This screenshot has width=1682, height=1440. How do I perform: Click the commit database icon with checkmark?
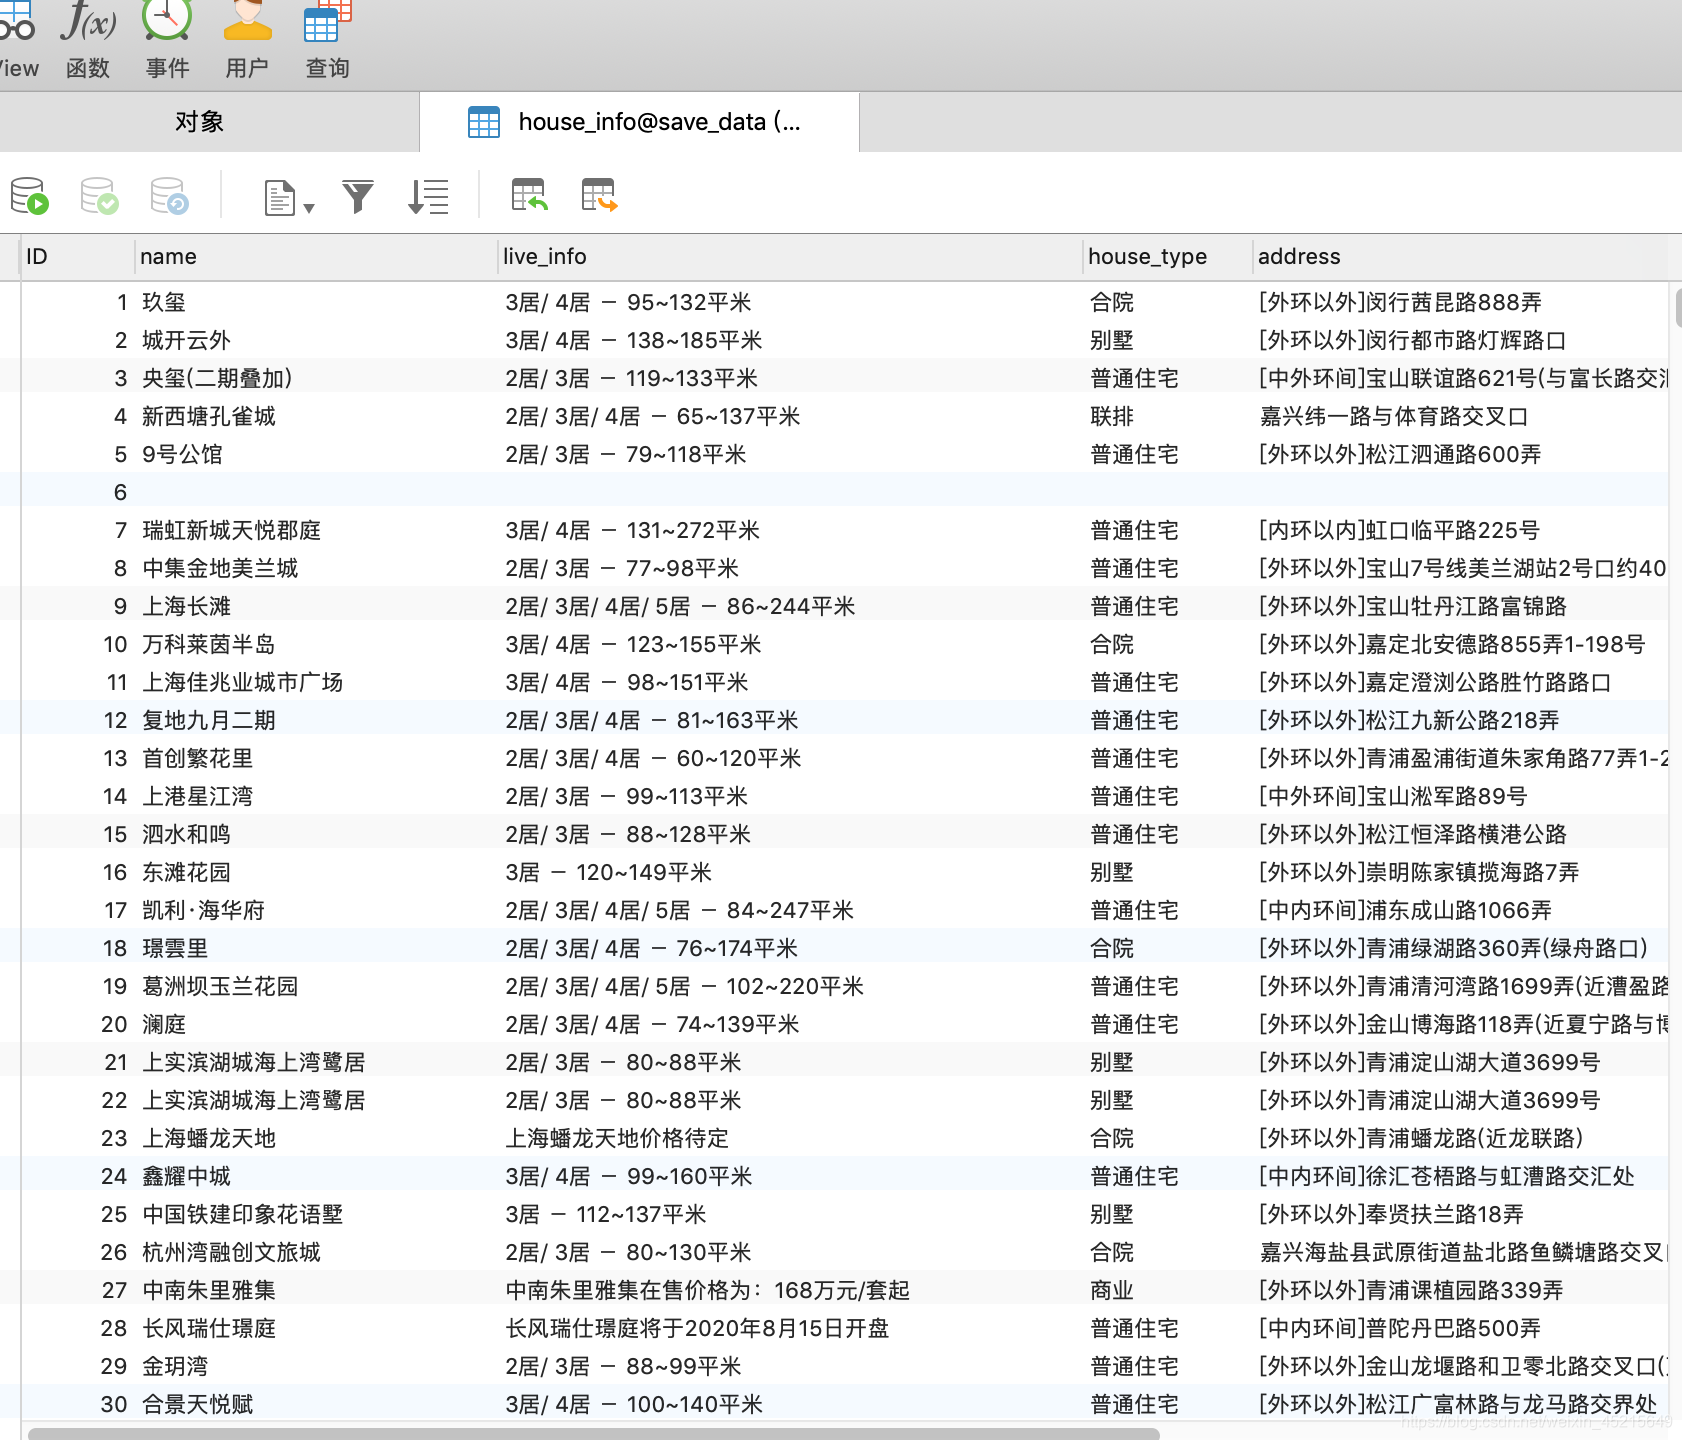[x=99, y=196]
